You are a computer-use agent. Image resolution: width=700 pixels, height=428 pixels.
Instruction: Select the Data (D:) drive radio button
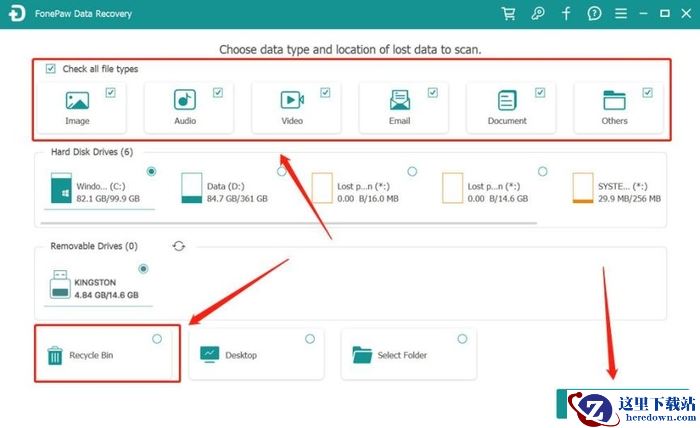tap(282, 171)
